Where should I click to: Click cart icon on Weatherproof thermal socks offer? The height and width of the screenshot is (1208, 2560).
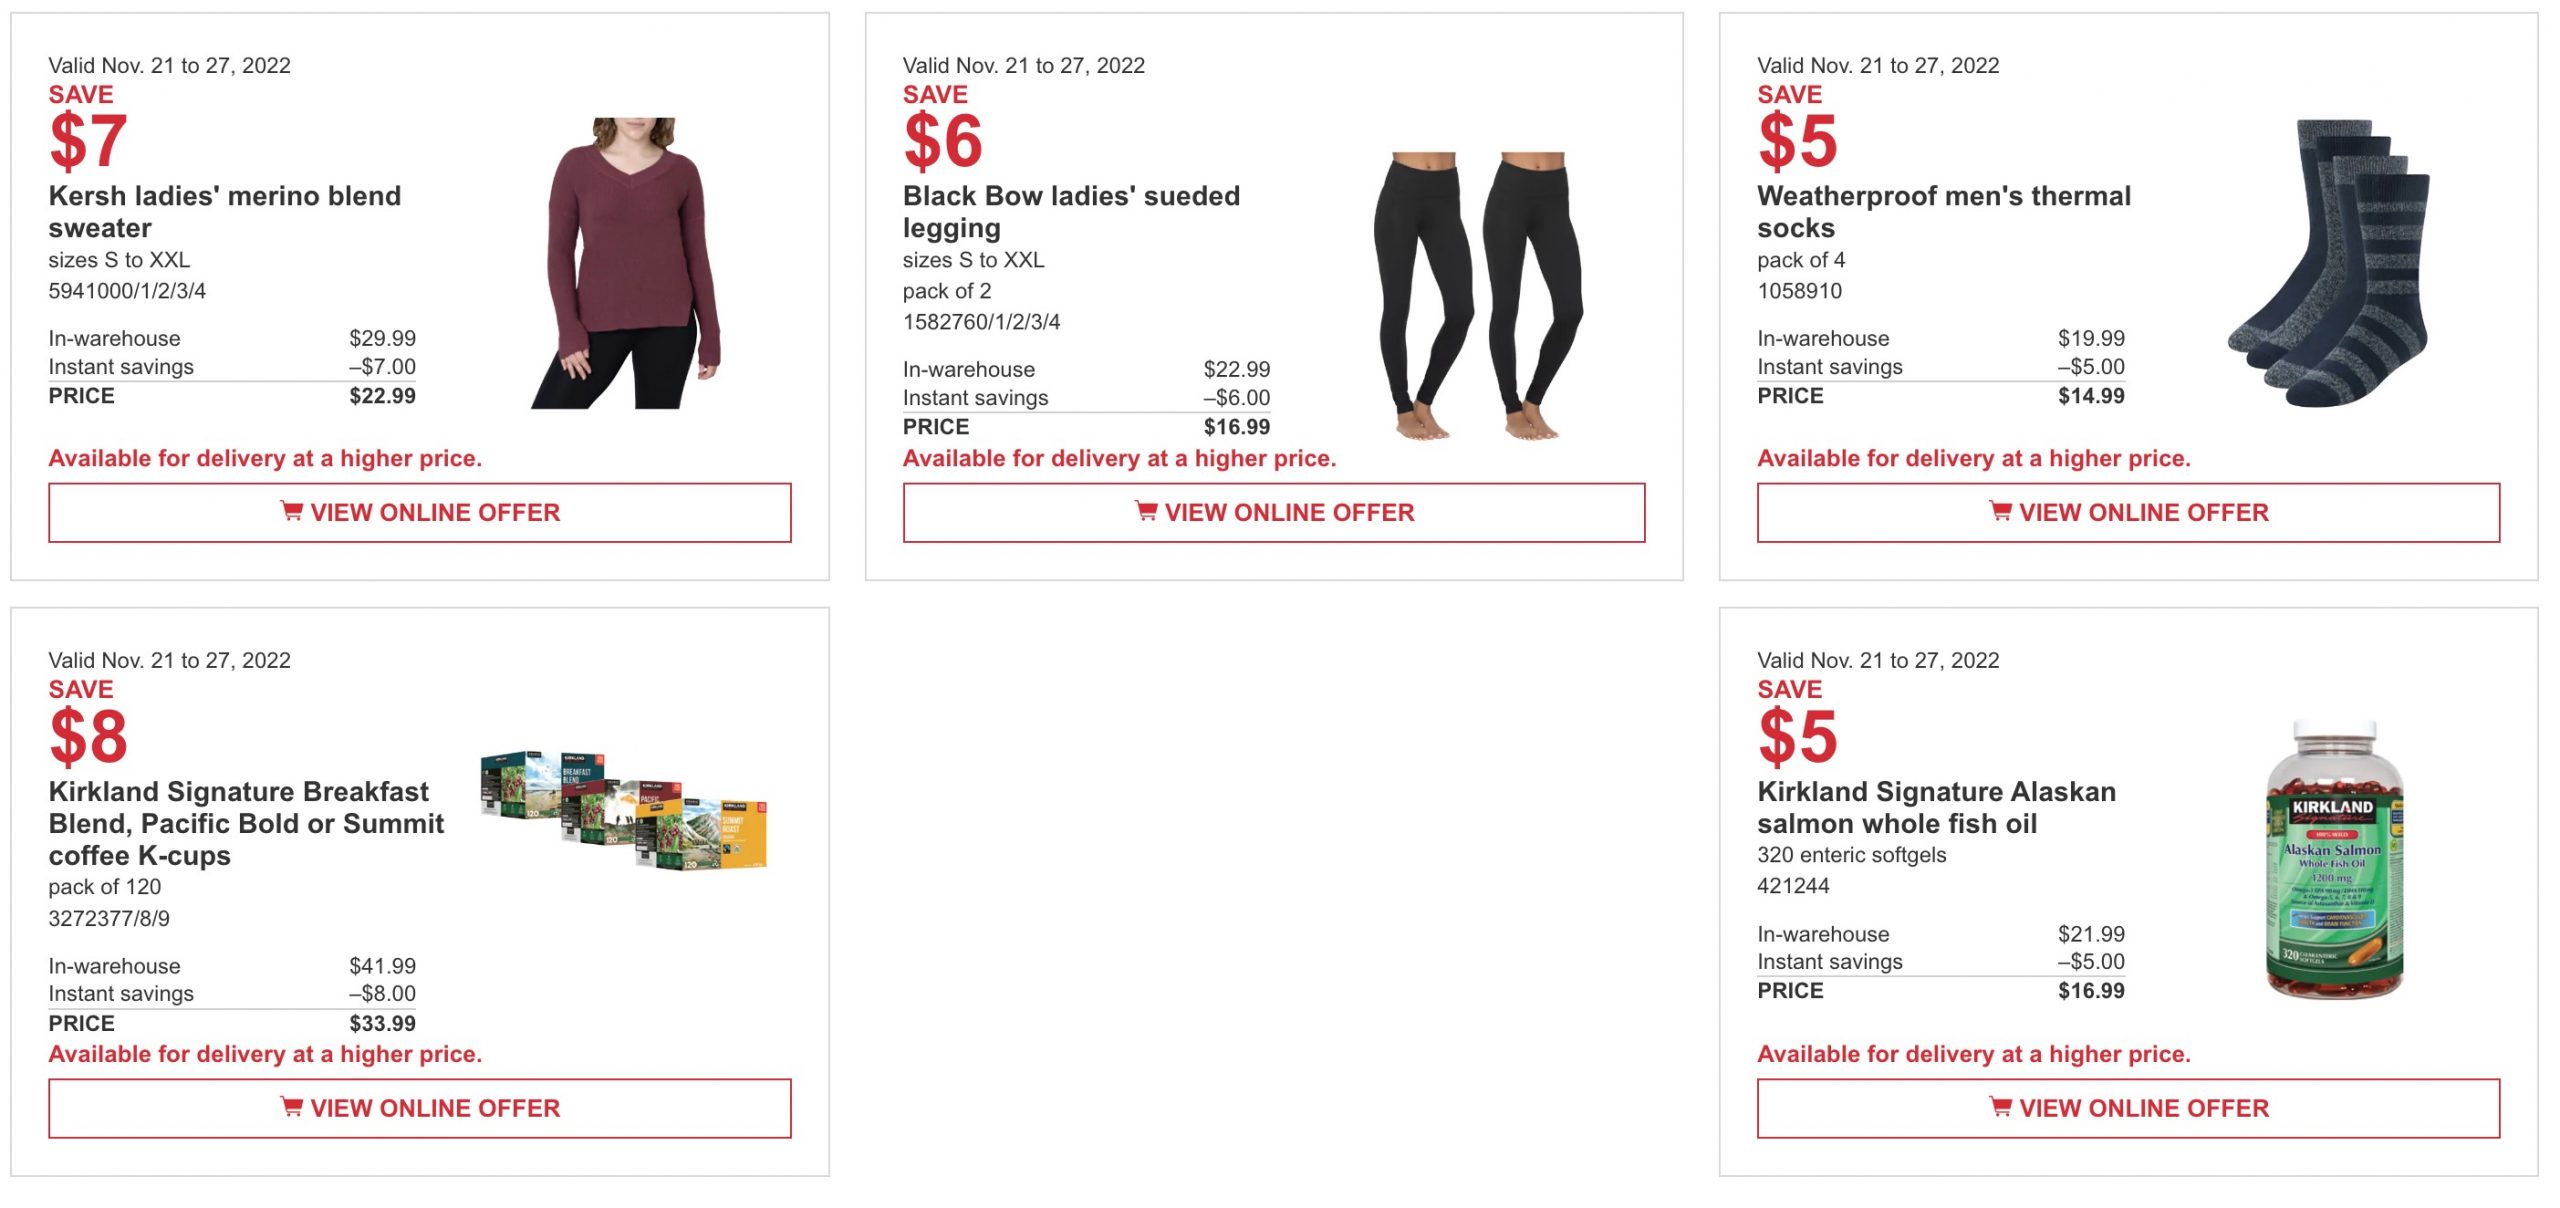(x=2000, y=512)
